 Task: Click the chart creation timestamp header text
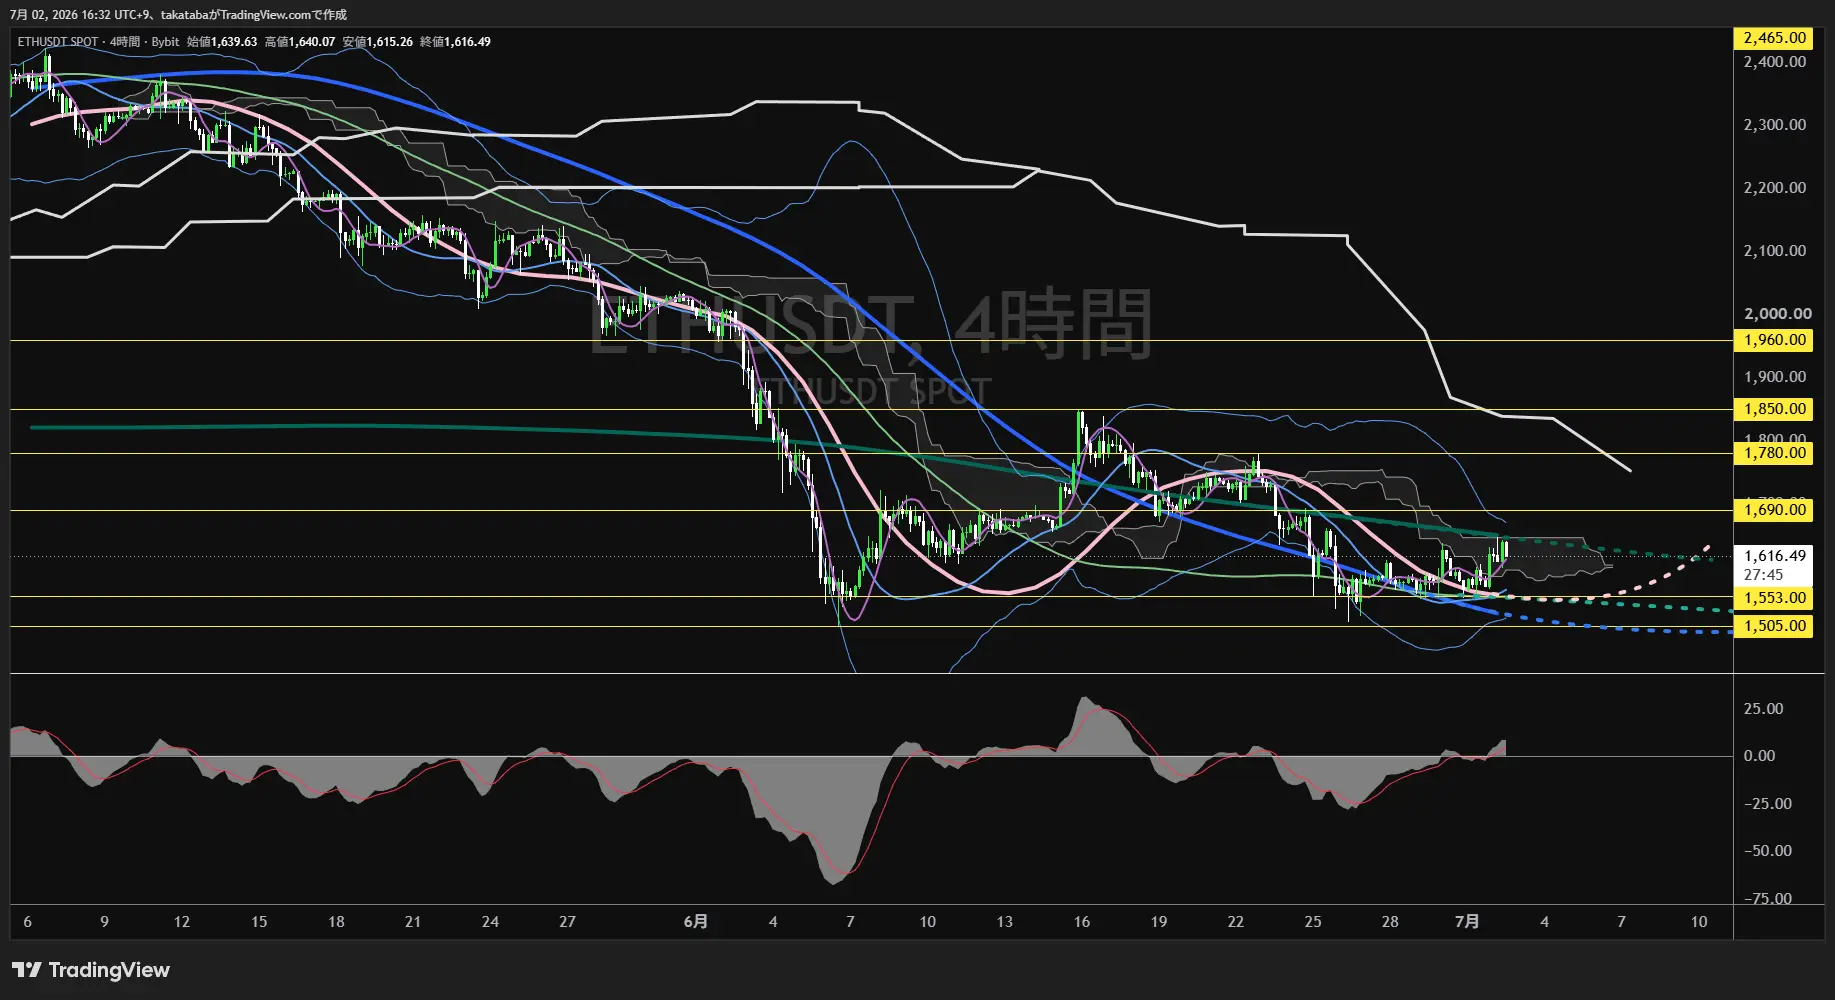pyautogui.click(x=178, y=15)
